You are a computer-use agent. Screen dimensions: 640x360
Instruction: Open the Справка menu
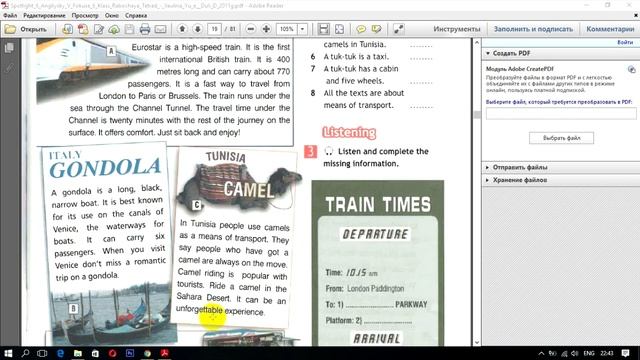pyautogui.click(x=136, y=16)
